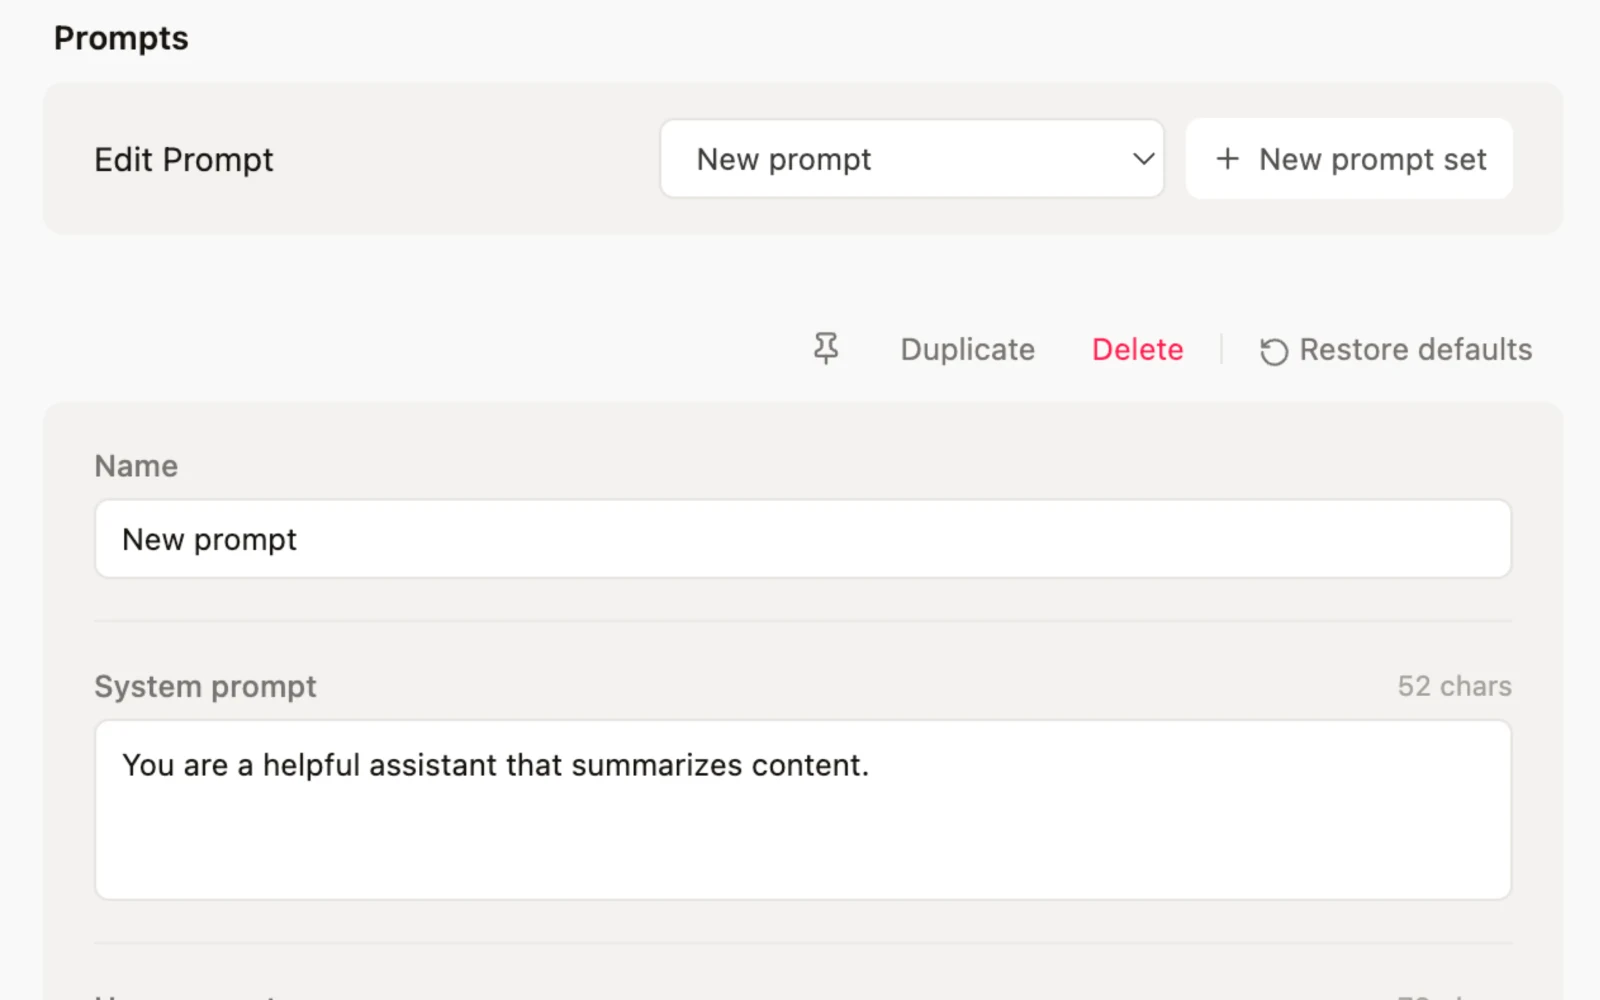1600x1000 pixels.
Task: Focus the Name input field
Action: pyautogui.click(x=803, y=539)
